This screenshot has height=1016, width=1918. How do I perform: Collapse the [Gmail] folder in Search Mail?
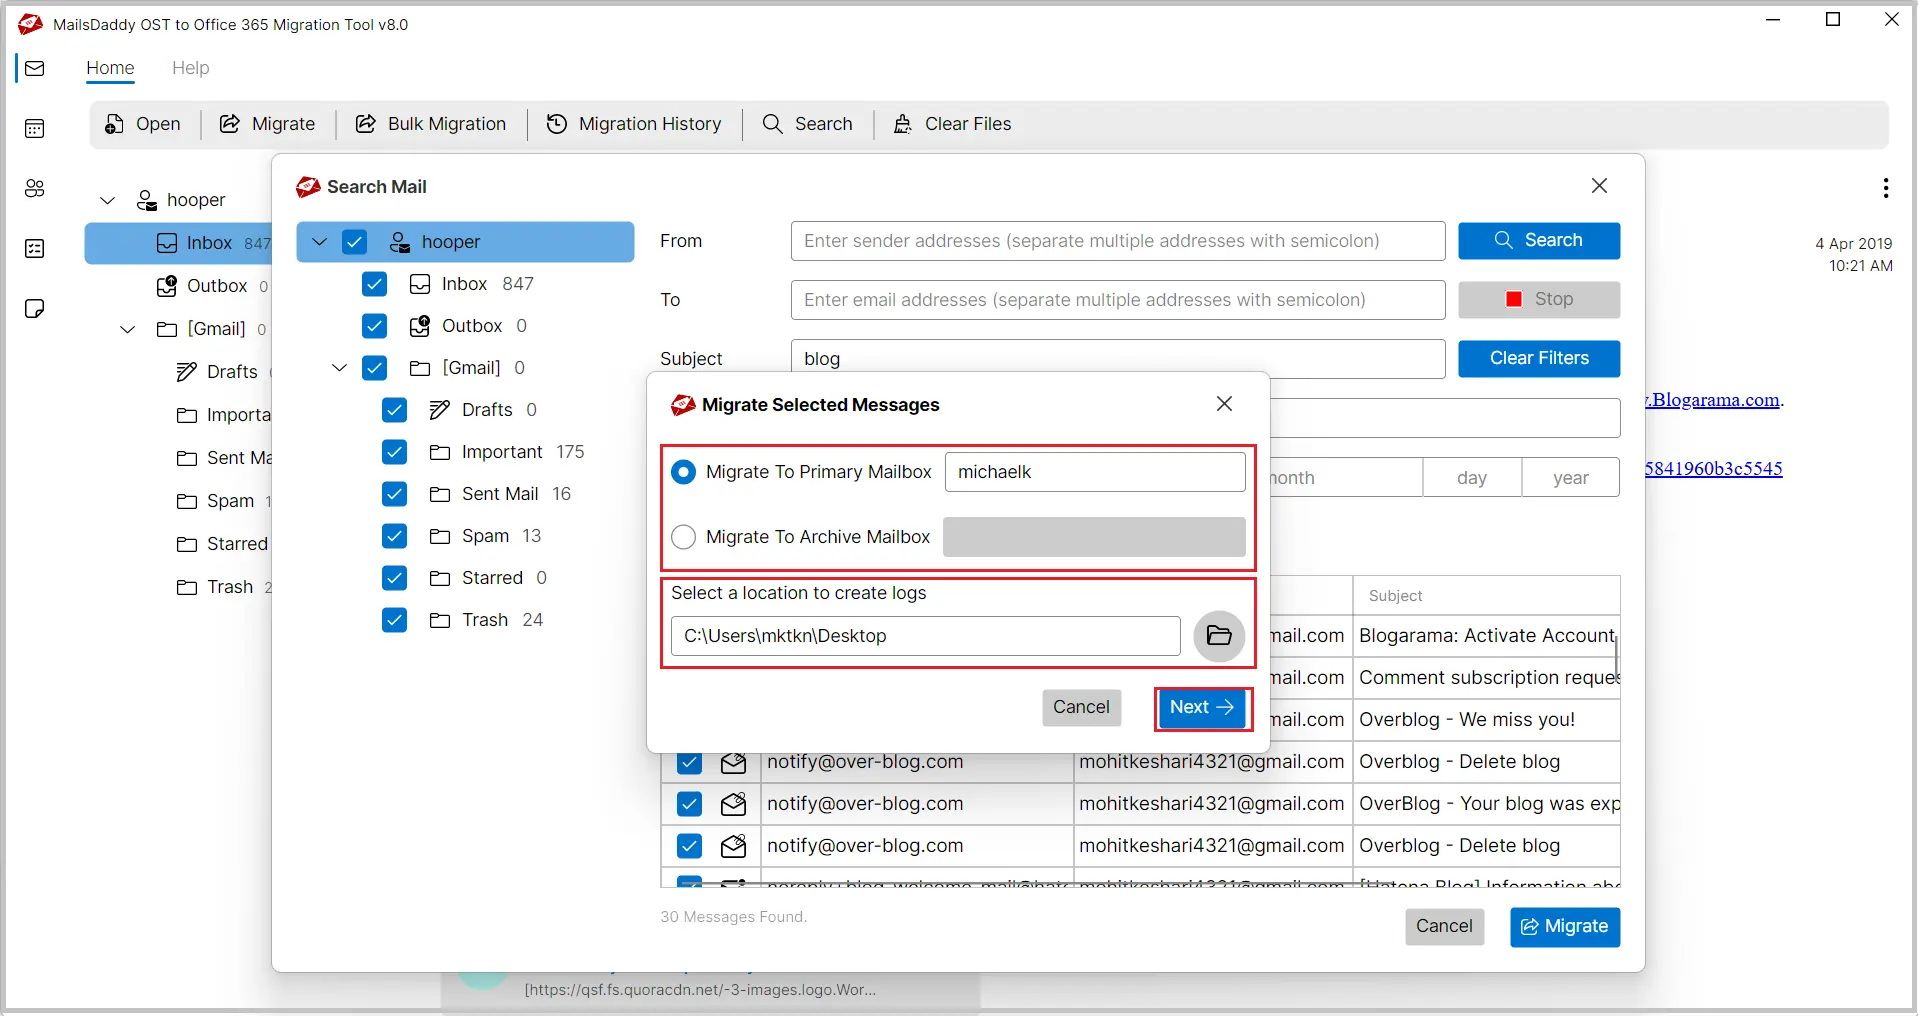coord(340,368)
